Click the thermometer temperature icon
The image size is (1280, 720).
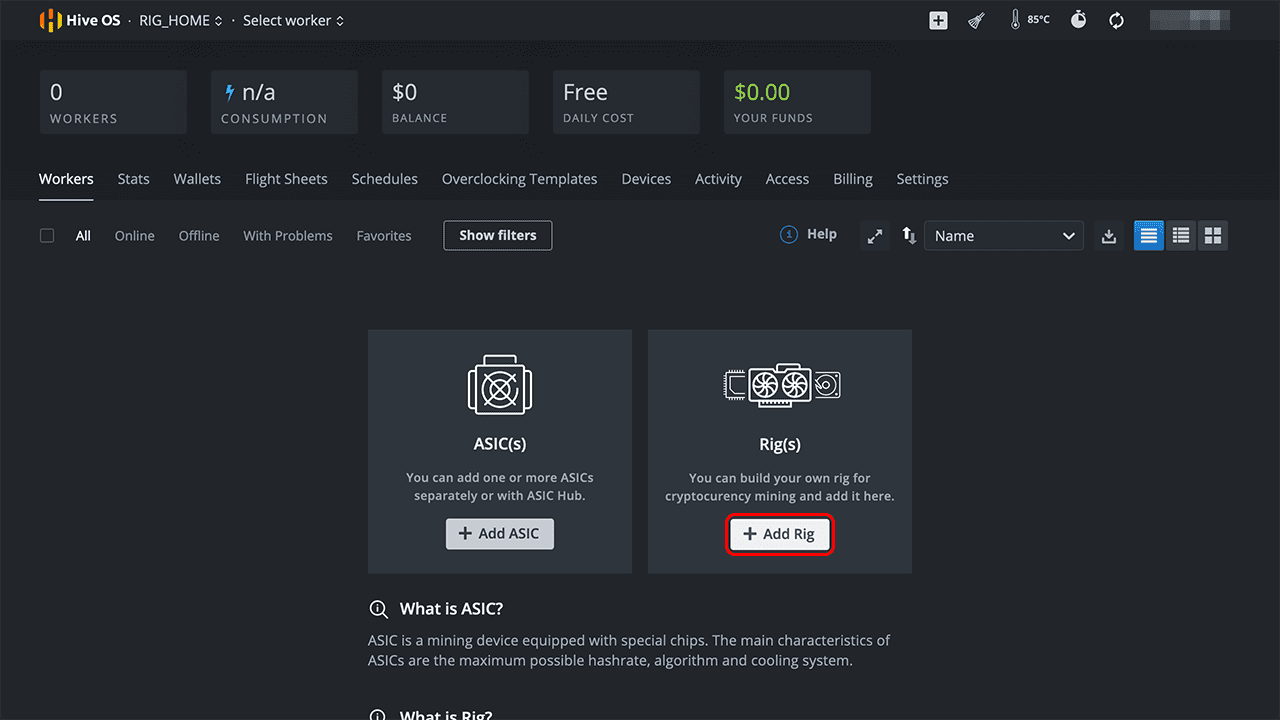1016,20
